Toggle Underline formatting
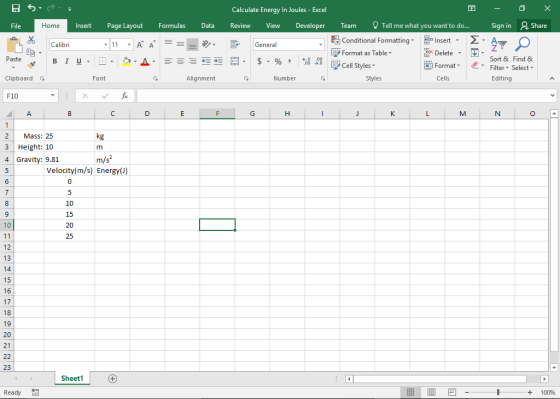Screen dimensions: 560x399 click(x=79, y=61)
